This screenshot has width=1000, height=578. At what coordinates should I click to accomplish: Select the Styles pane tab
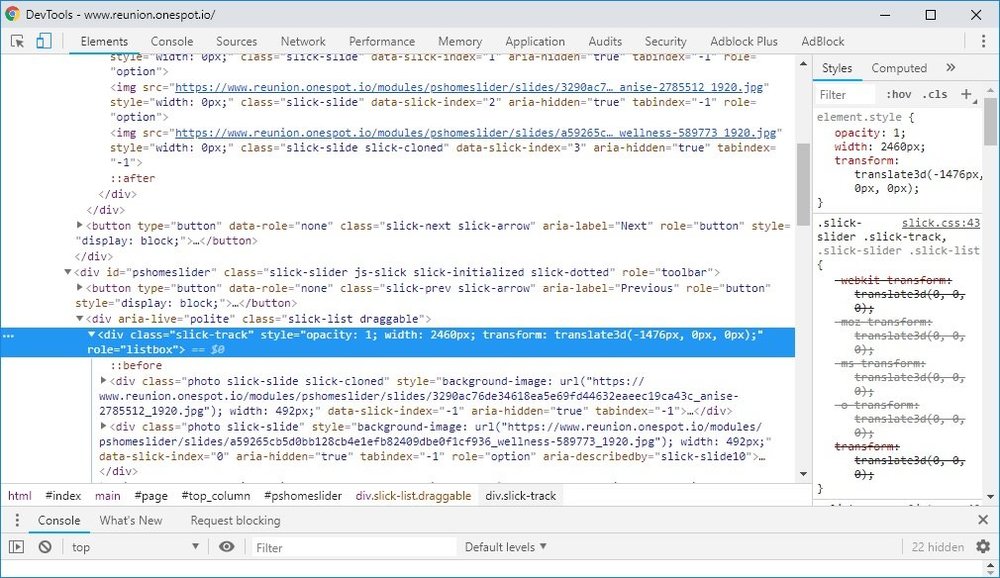837,68
